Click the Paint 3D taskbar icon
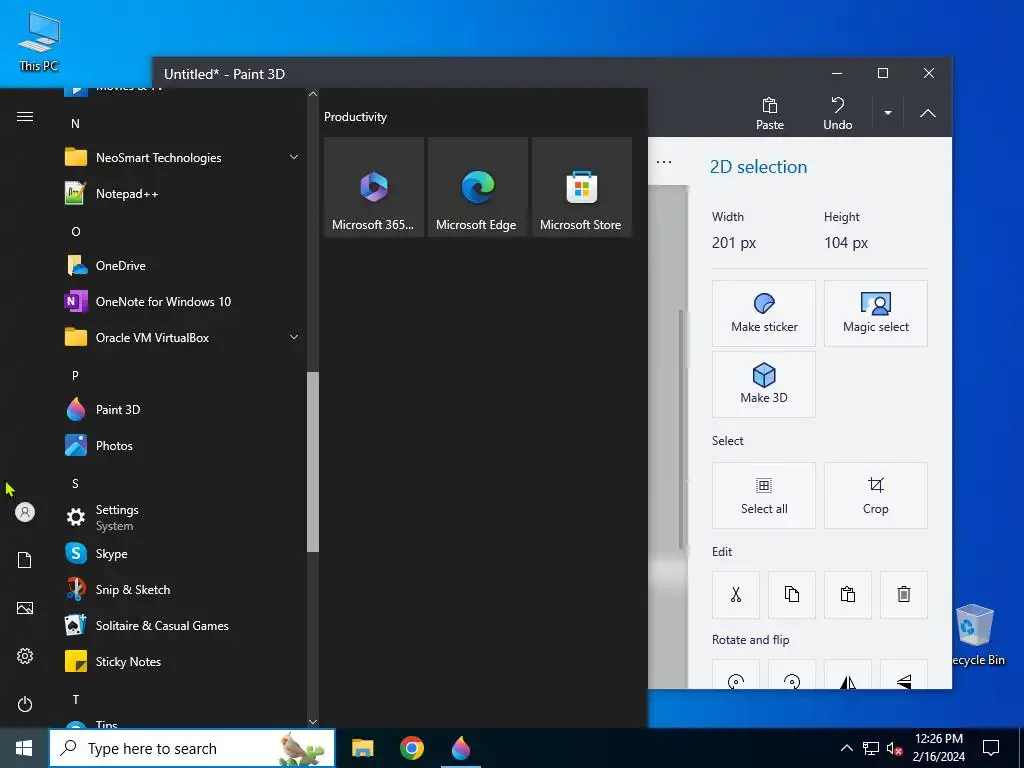Viewport: 1024px width, 768px height. [461, 748]
